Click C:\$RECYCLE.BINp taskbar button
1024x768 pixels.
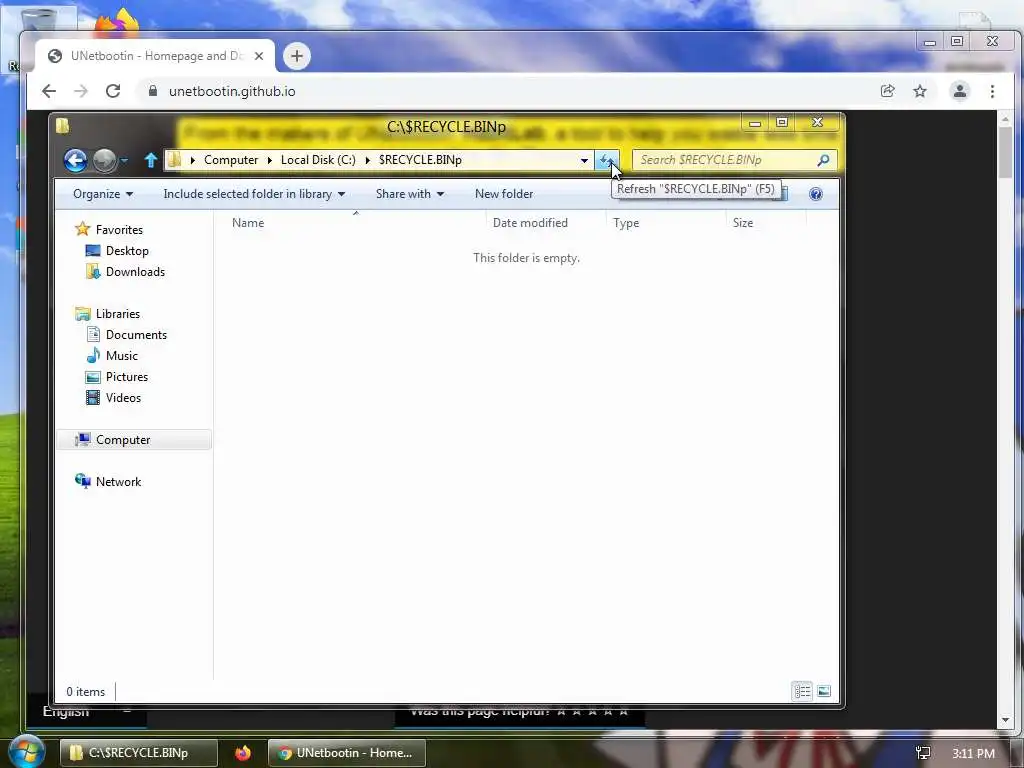[x=138, y=753]
